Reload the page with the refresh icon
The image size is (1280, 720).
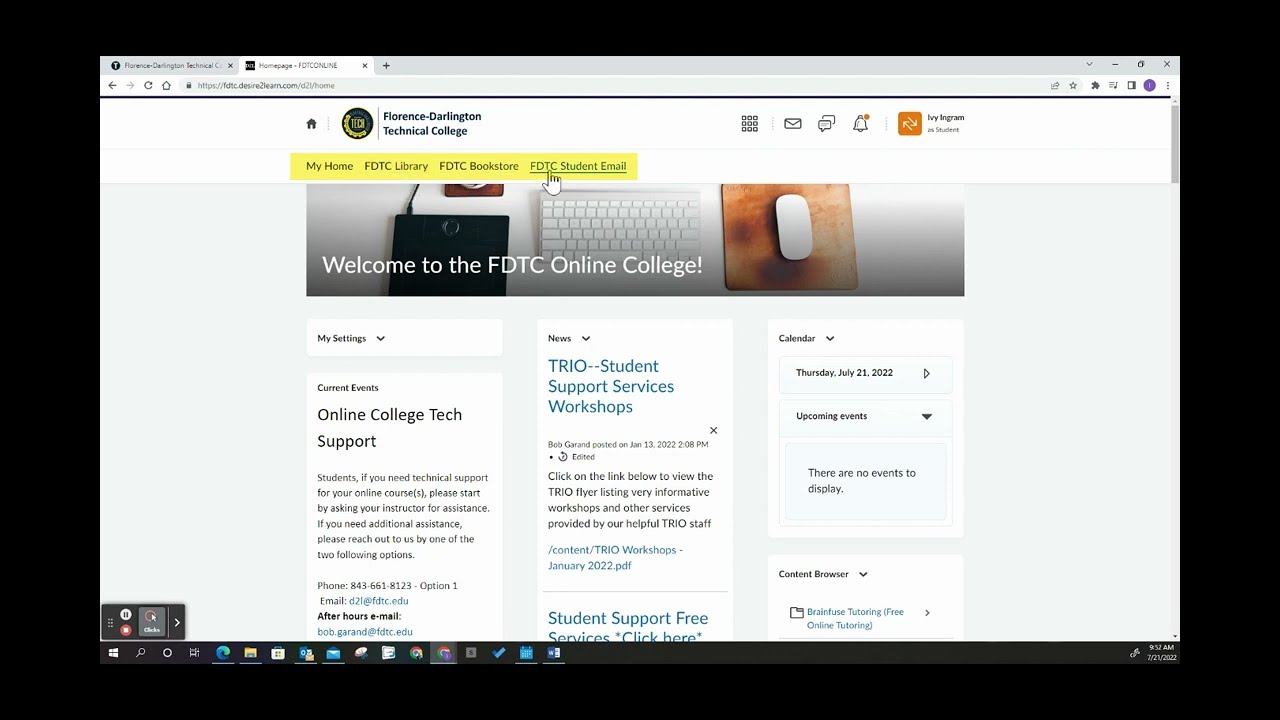[x=148, y=86]
